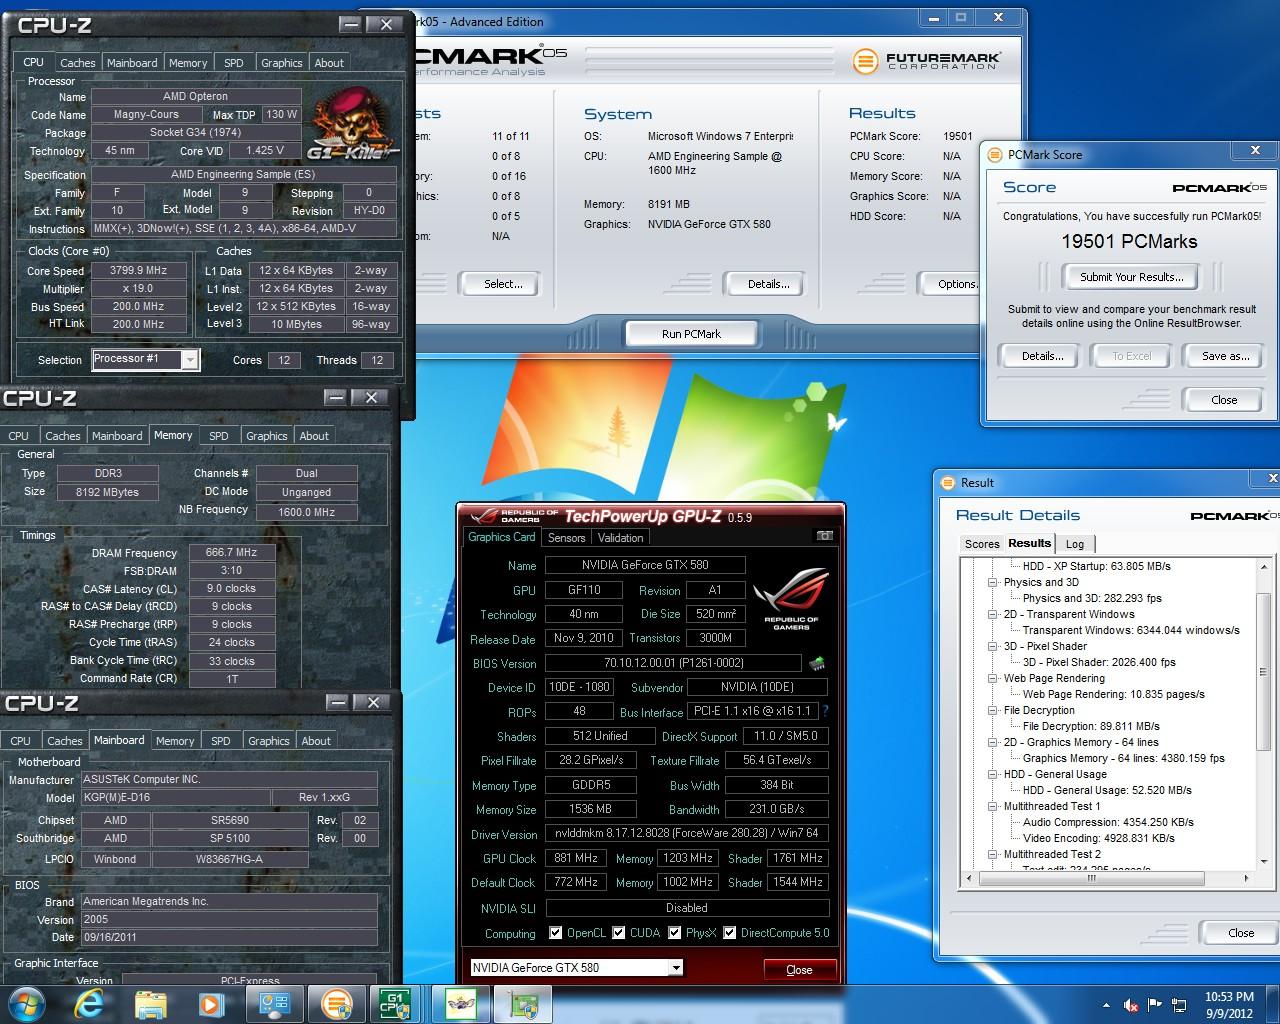Click the GPU-Z screenshot camera icon
The height and width of the screenshot is (1024, 1280).
[825, 536]
